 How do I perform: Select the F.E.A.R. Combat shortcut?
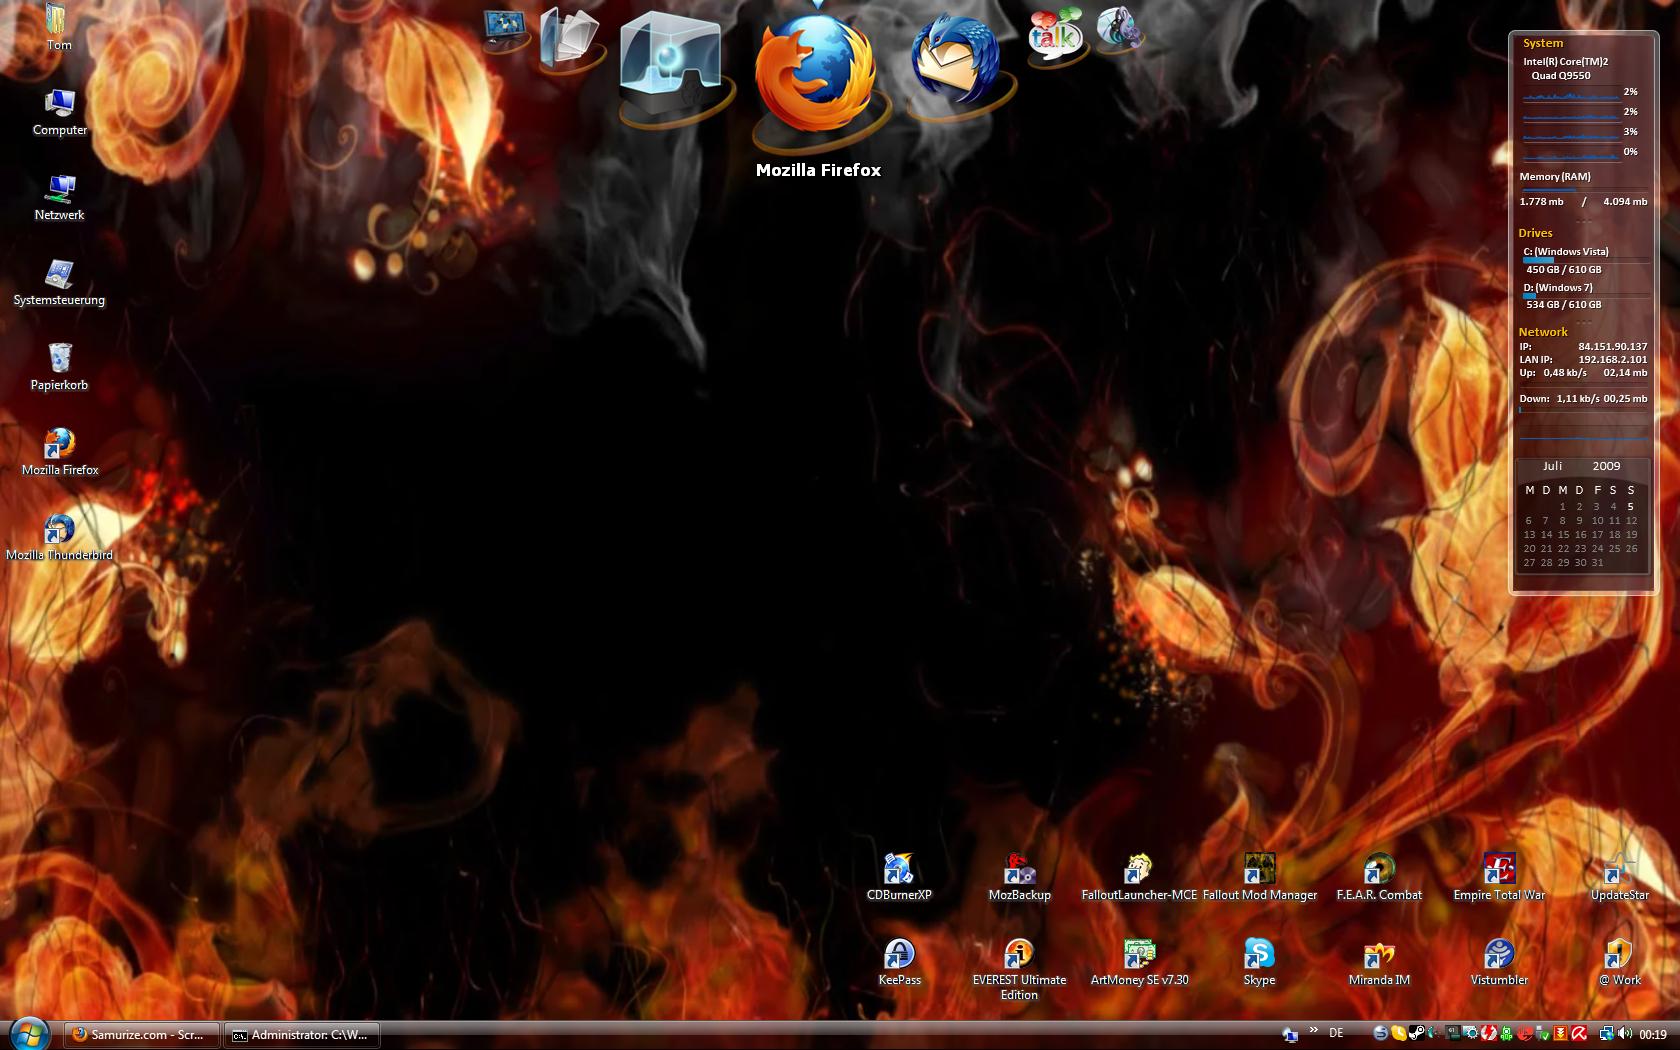[x=1379, y=877]
